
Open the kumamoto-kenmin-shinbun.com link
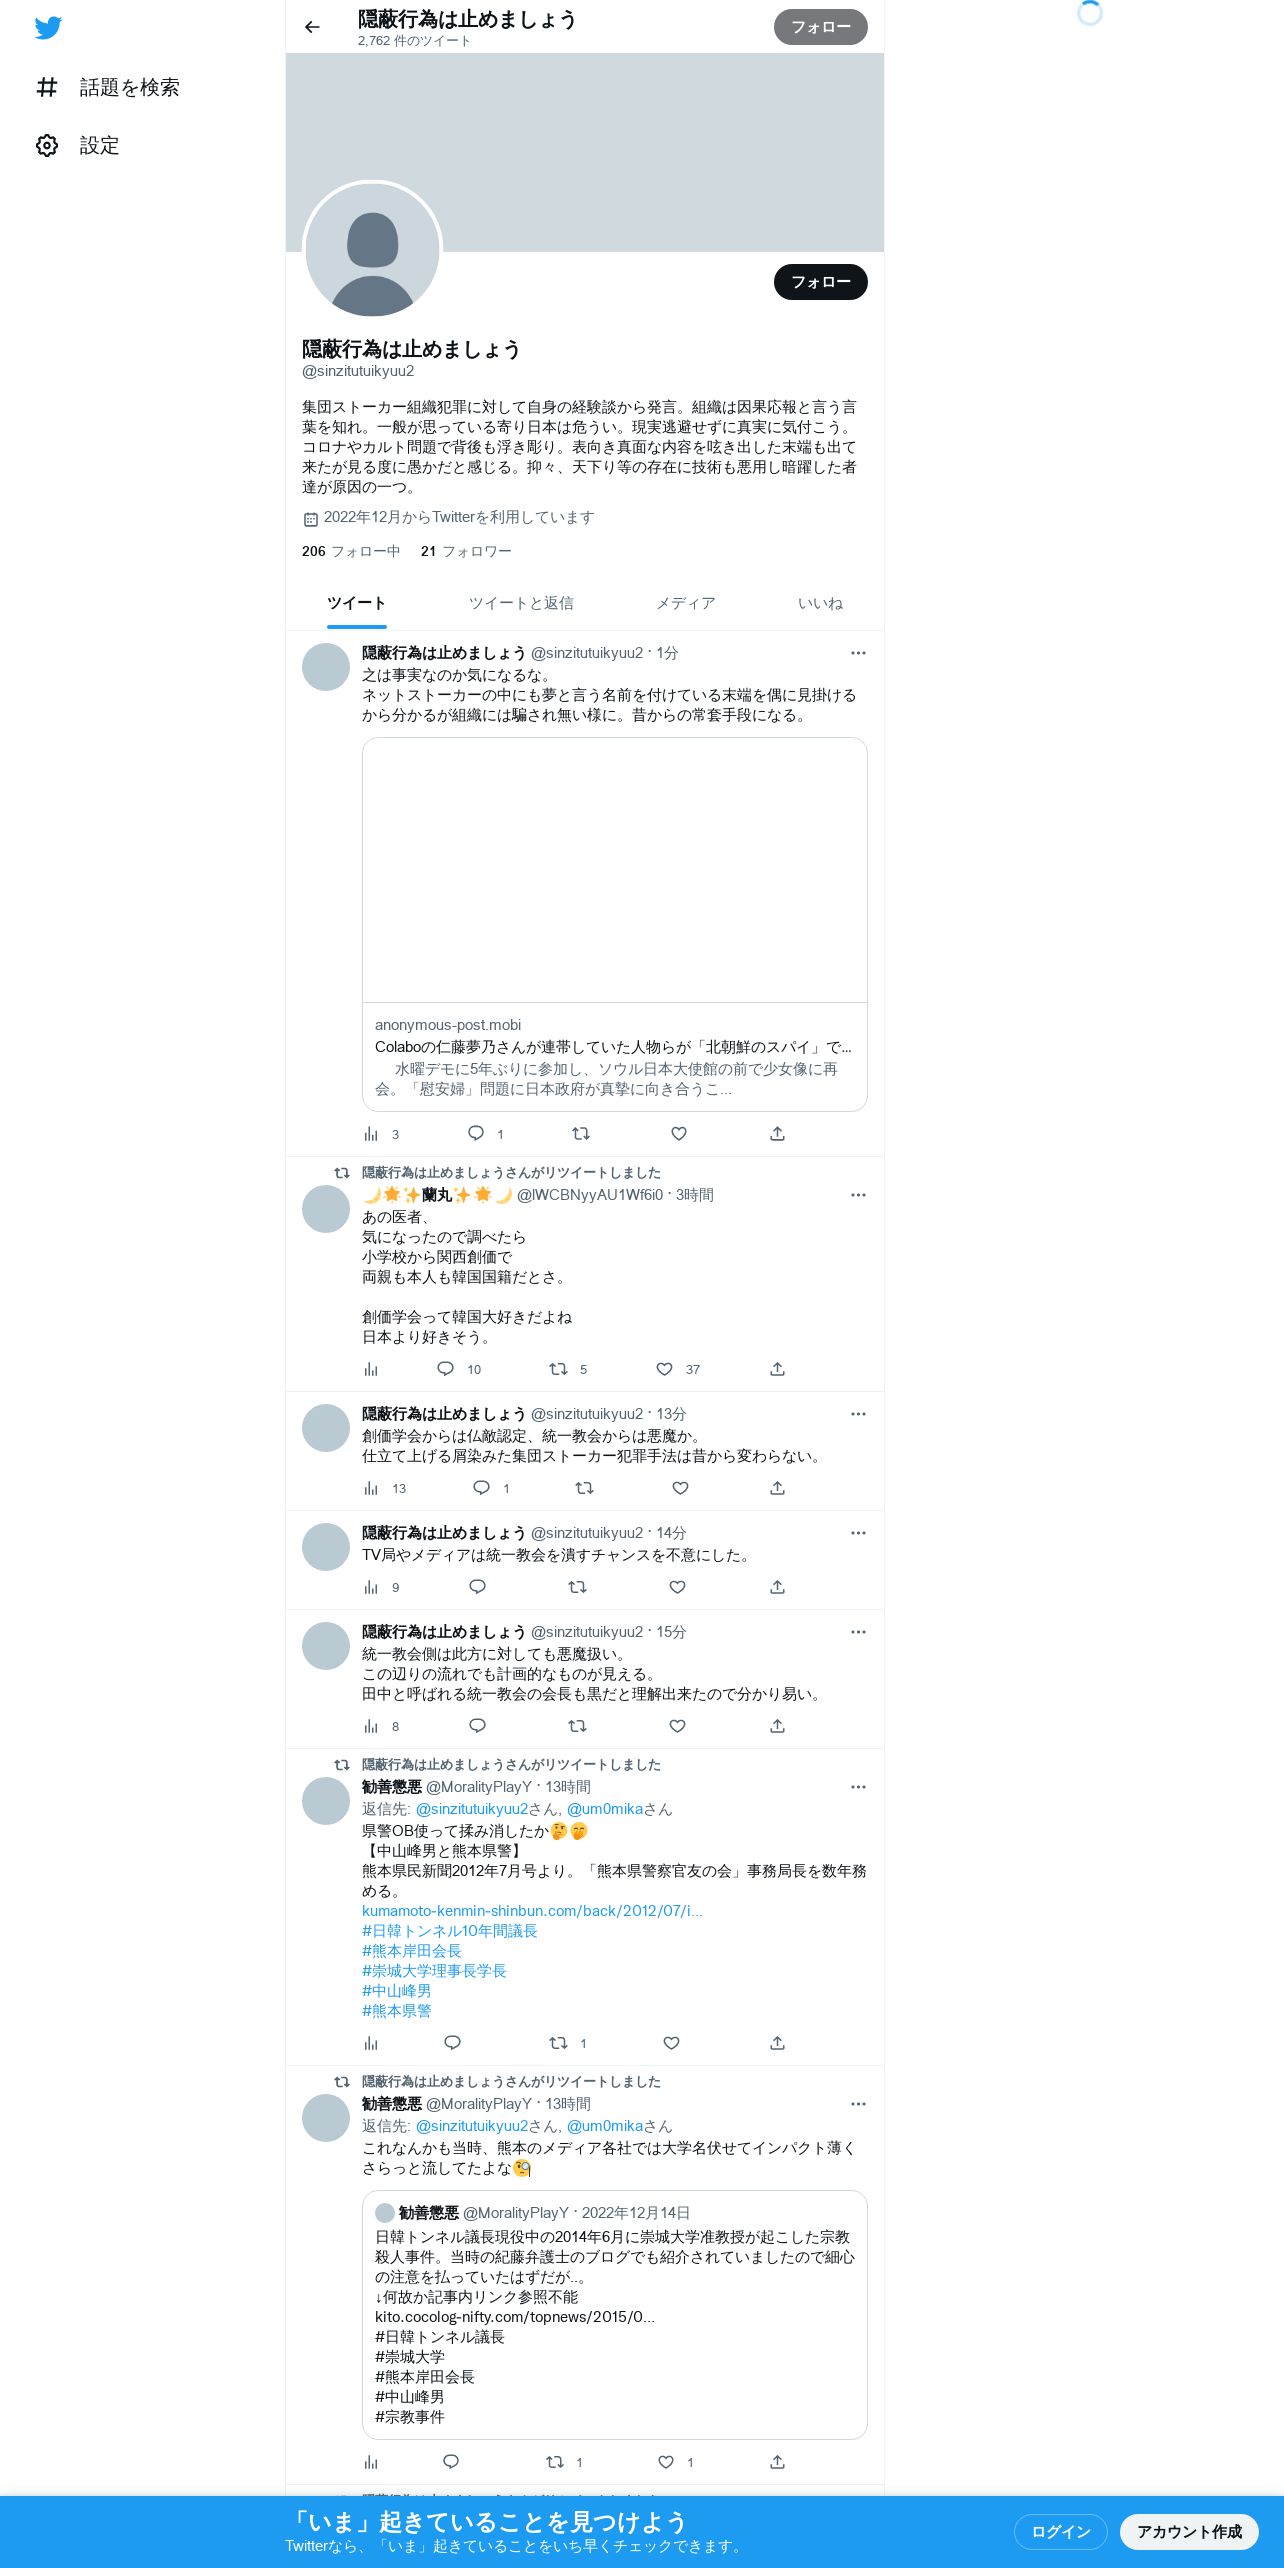pos(532,1910)
